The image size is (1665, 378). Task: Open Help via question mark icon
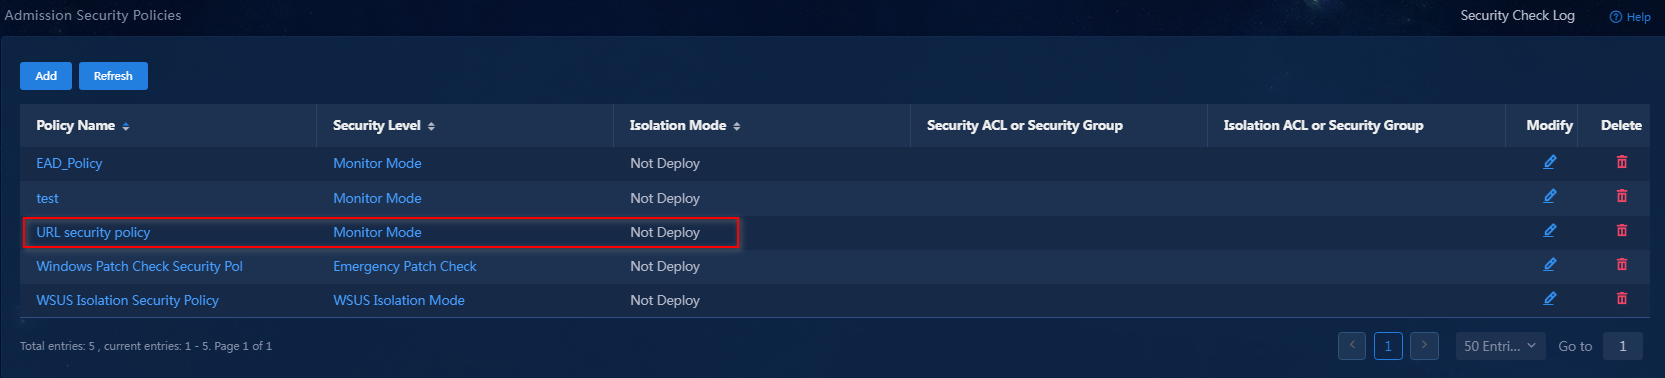[x=1629, y=17]
